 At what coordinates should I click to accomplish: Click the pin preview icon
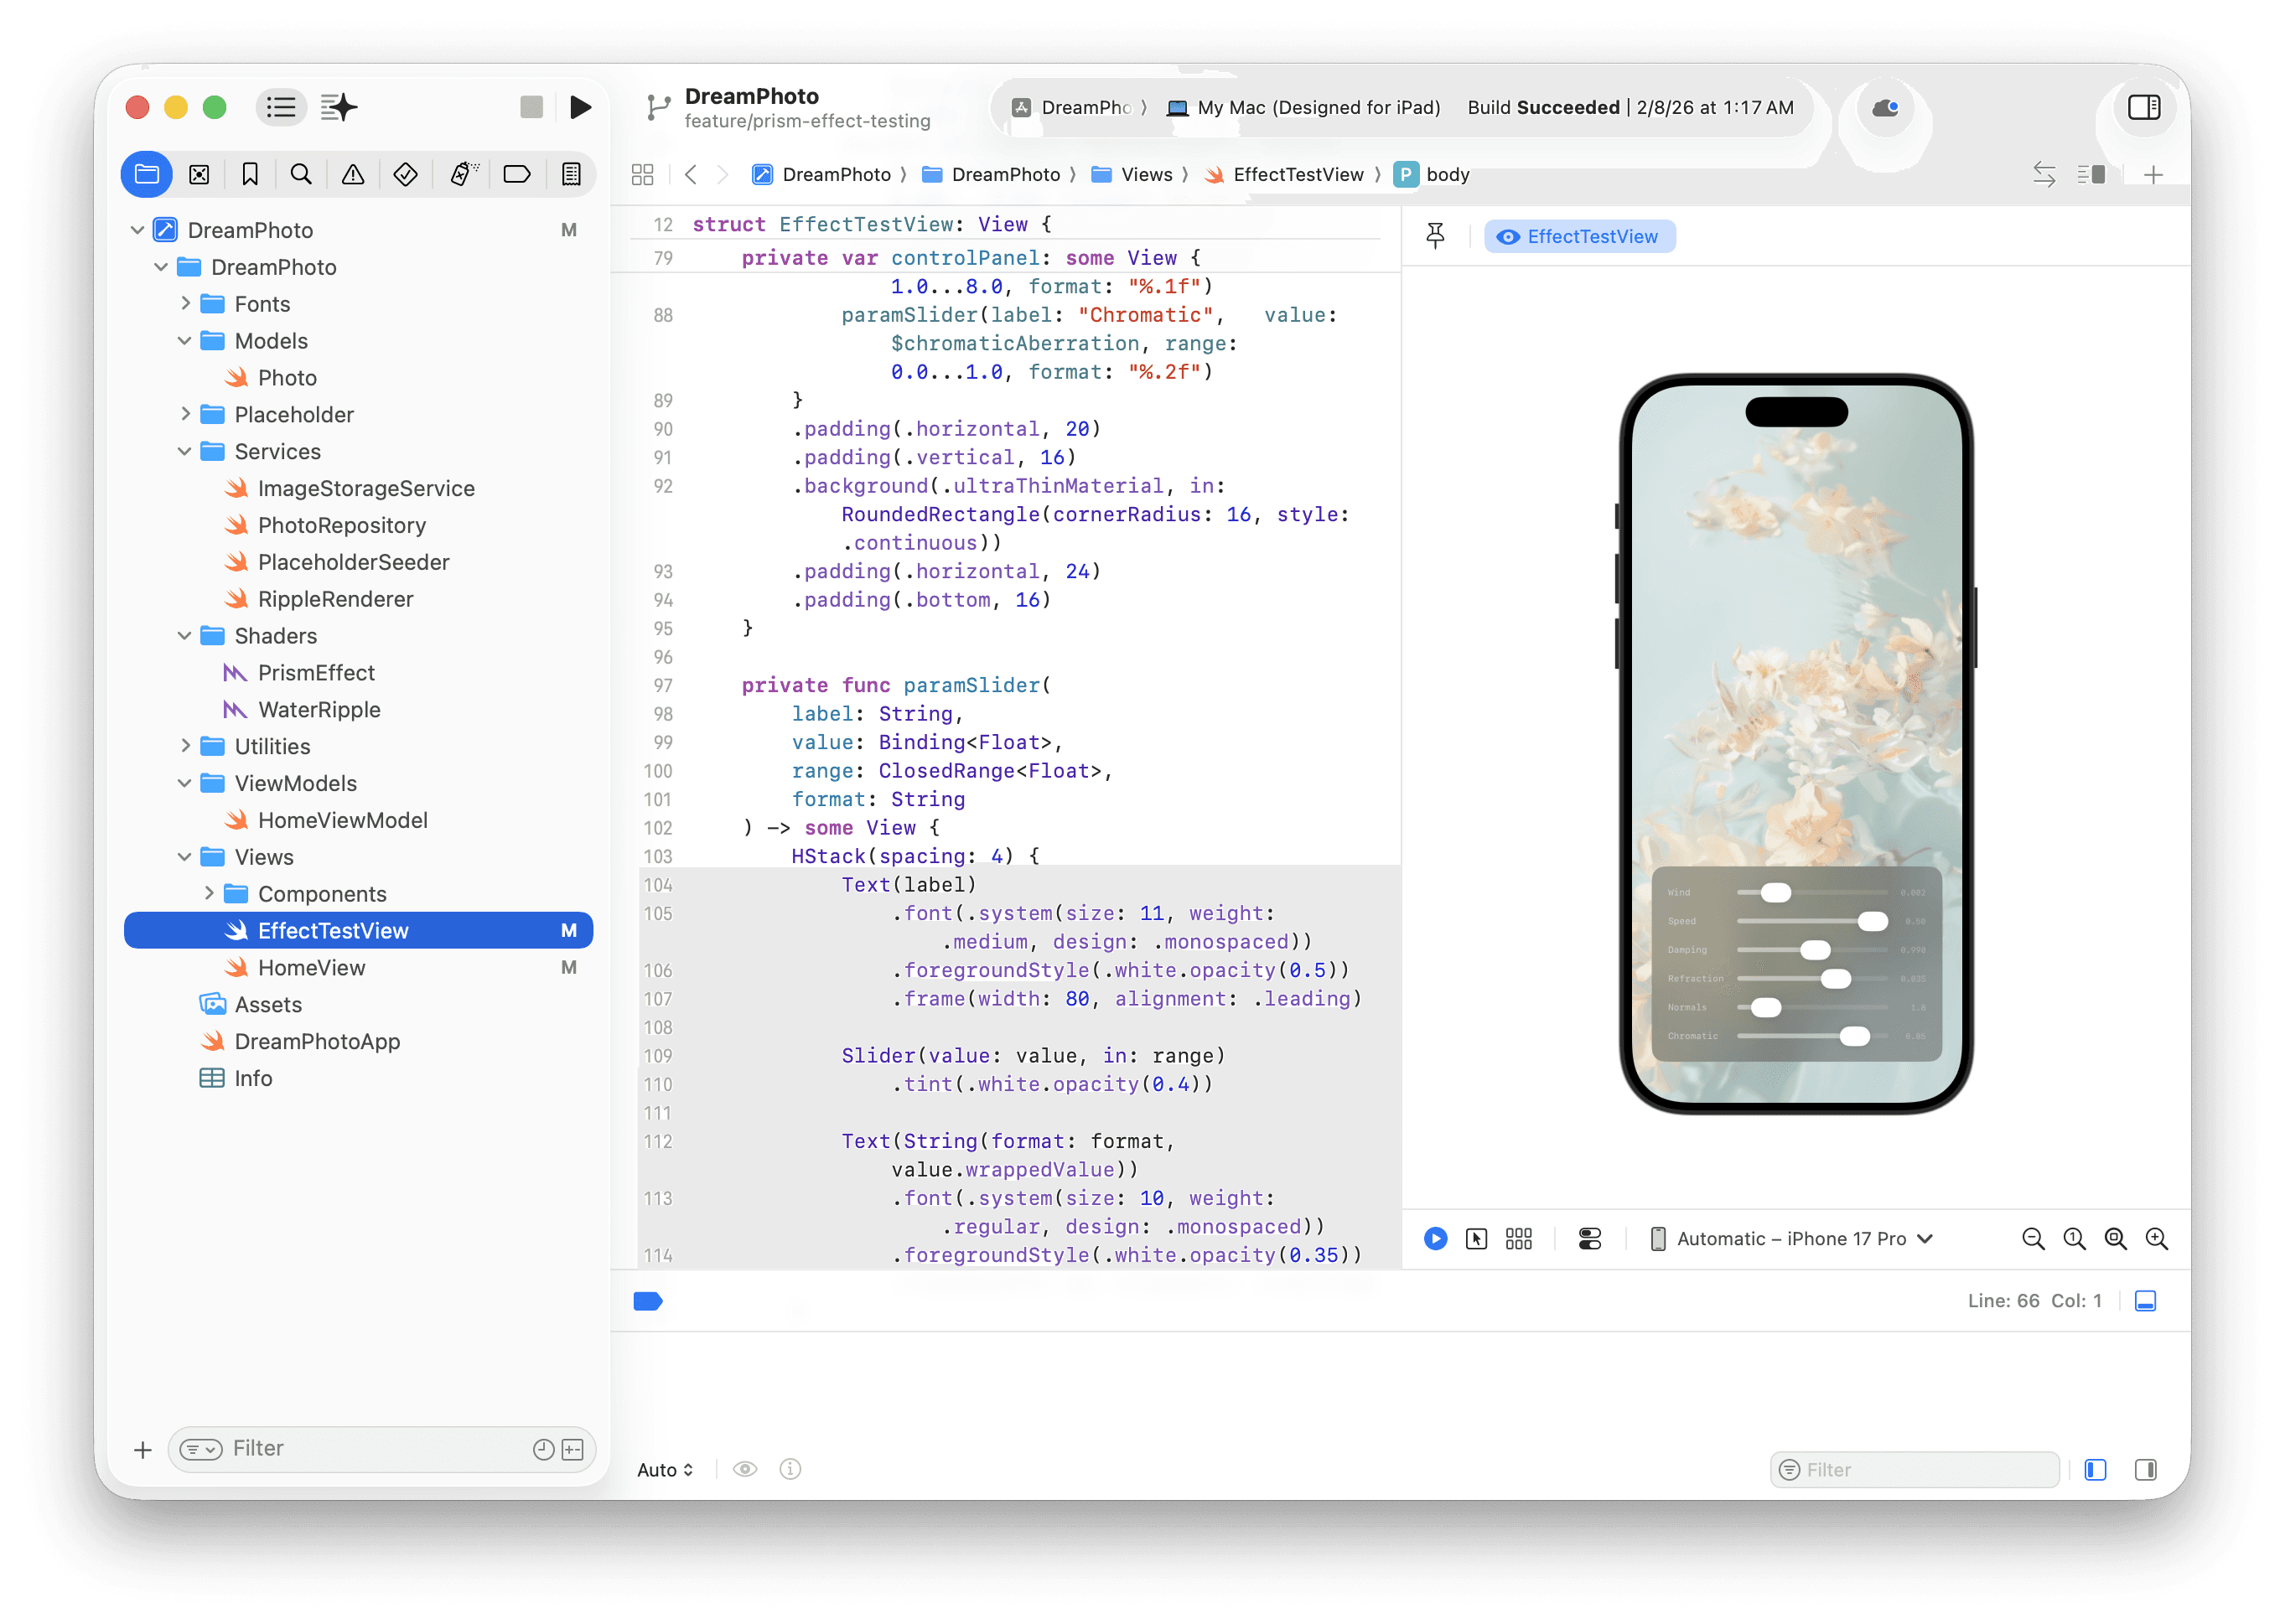1435,236
